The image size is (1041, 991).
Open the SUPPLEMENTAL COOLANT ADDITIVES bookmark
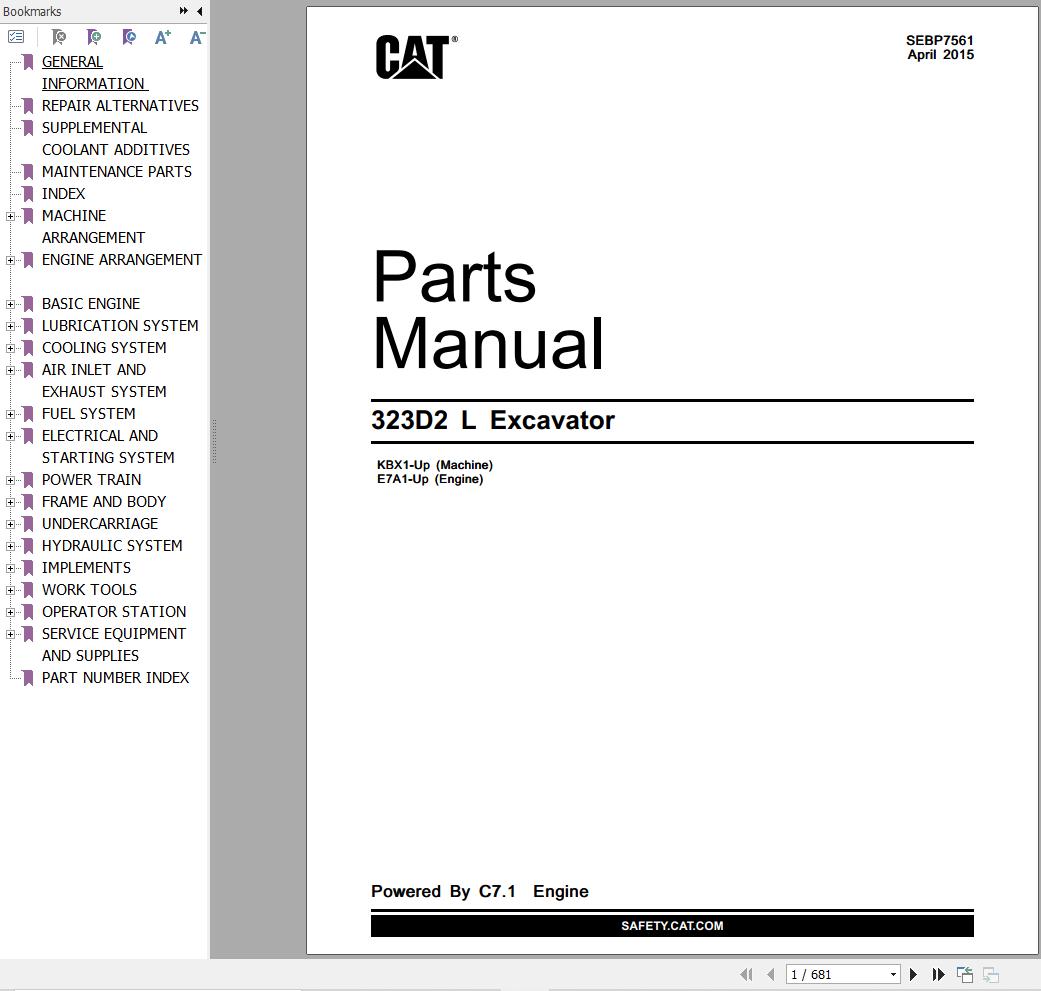click(x=116, y=138)
